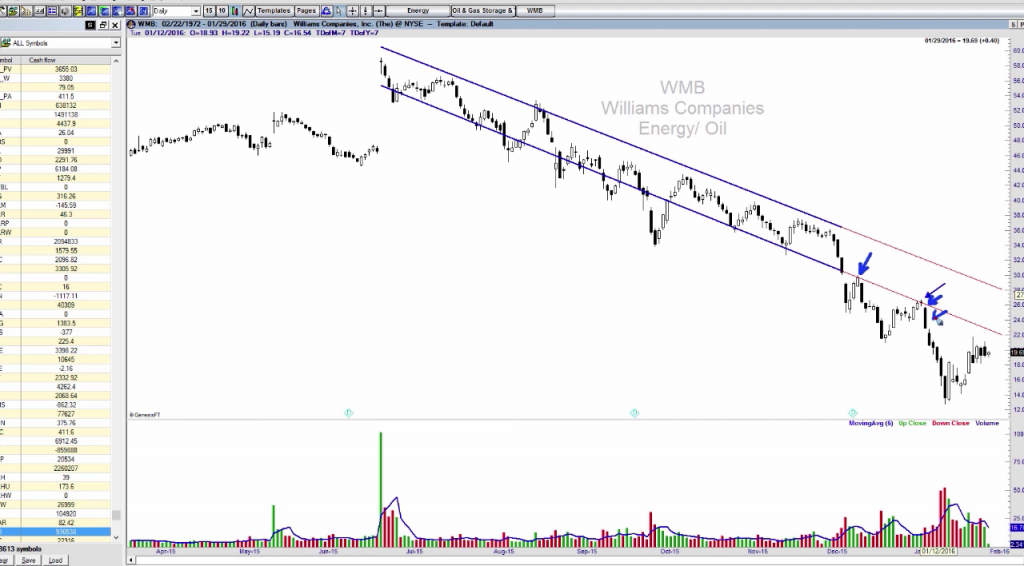Select the row with cash flow 638132
Screen dimensions: 1024x566
point(56,105)
